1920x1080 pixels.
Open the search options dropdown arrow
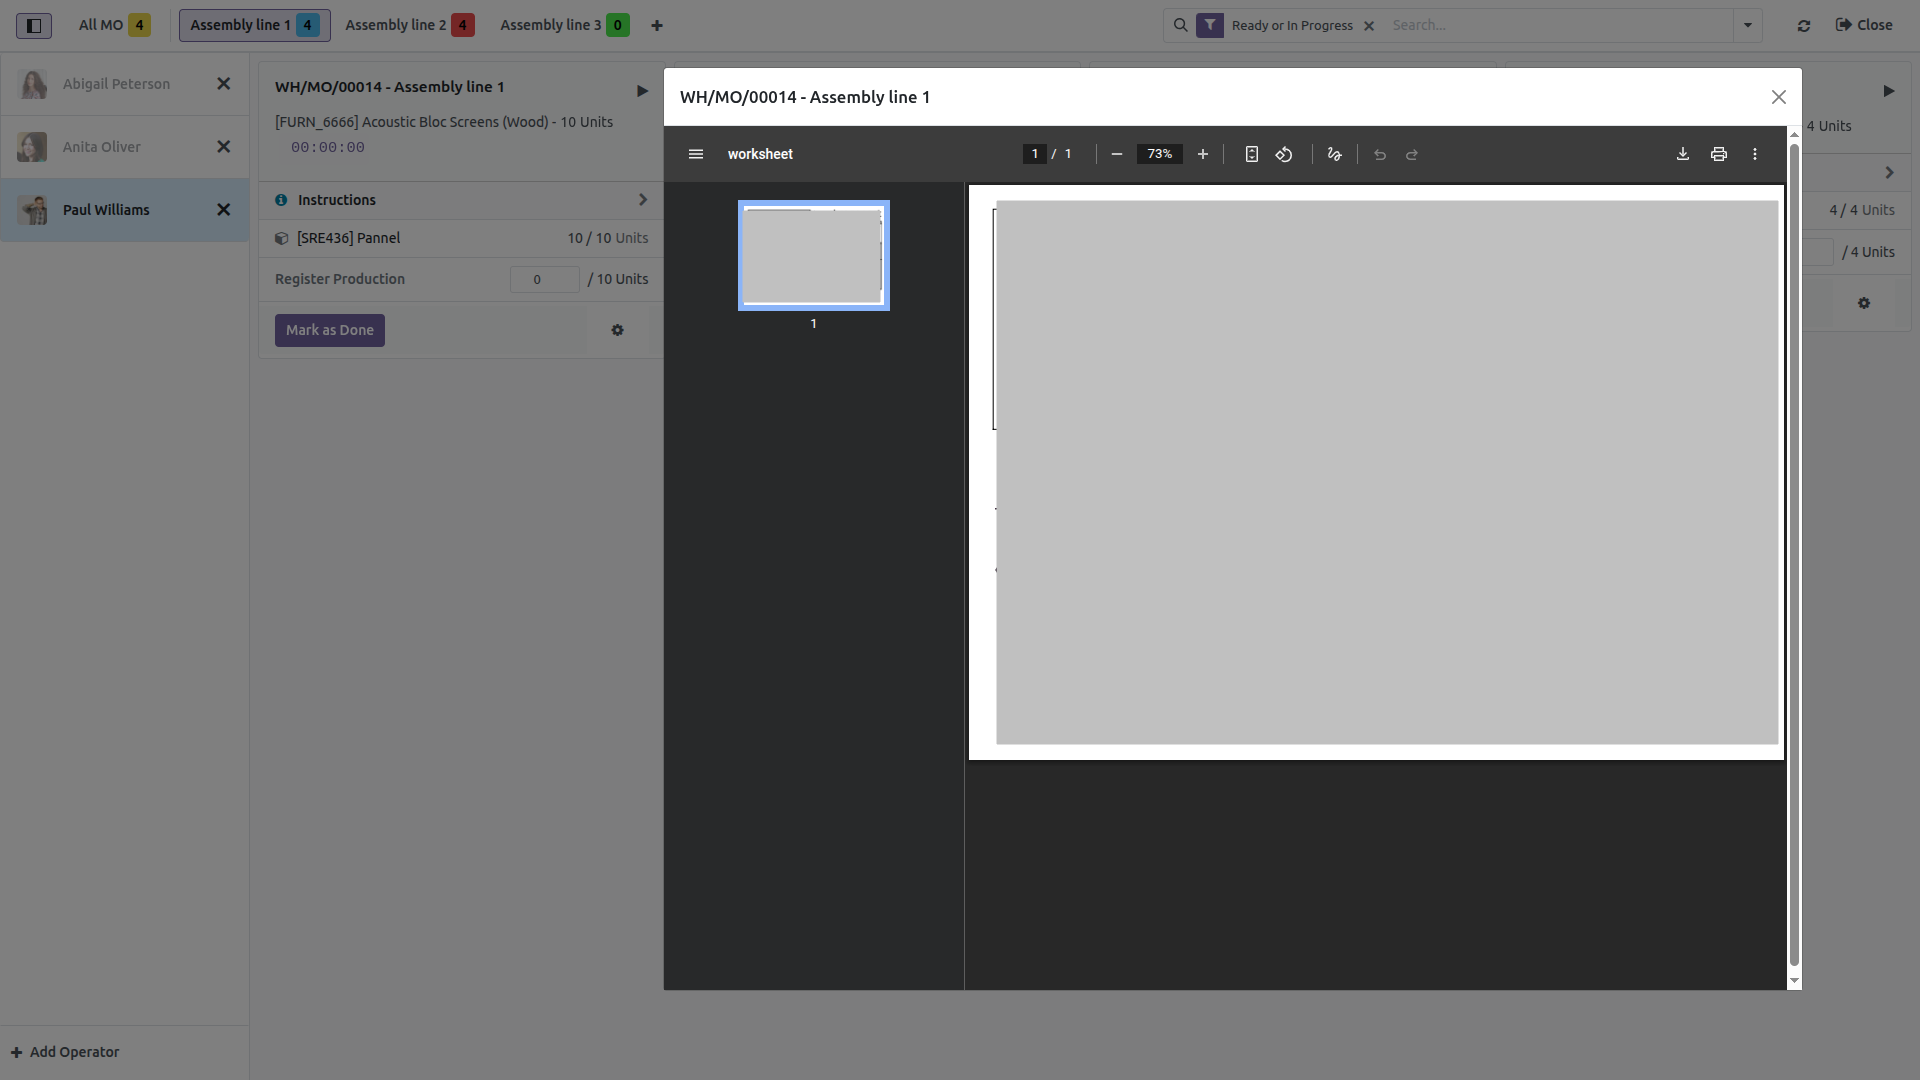[1748, 25]
